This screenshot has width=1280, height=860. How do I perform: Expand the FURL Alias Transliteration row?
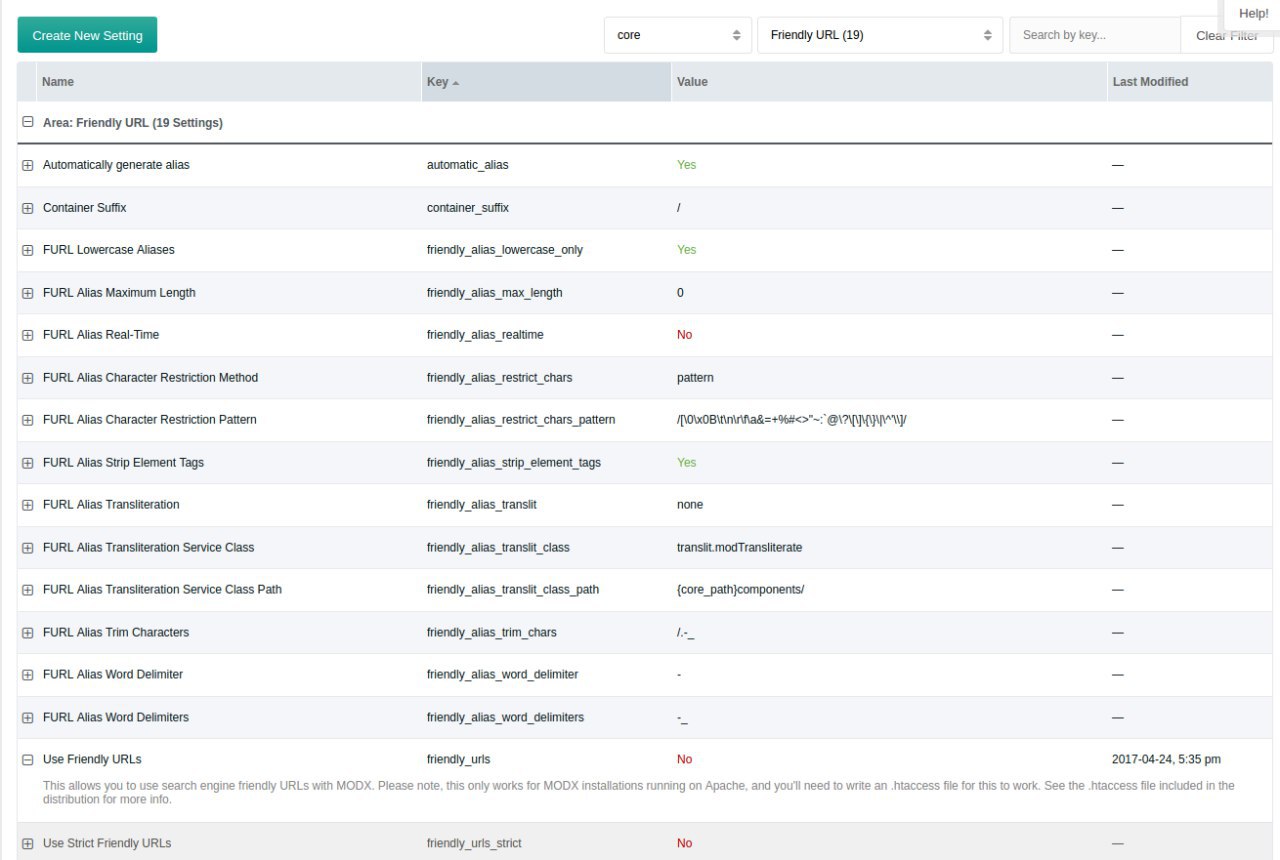[x=28, y=505]
